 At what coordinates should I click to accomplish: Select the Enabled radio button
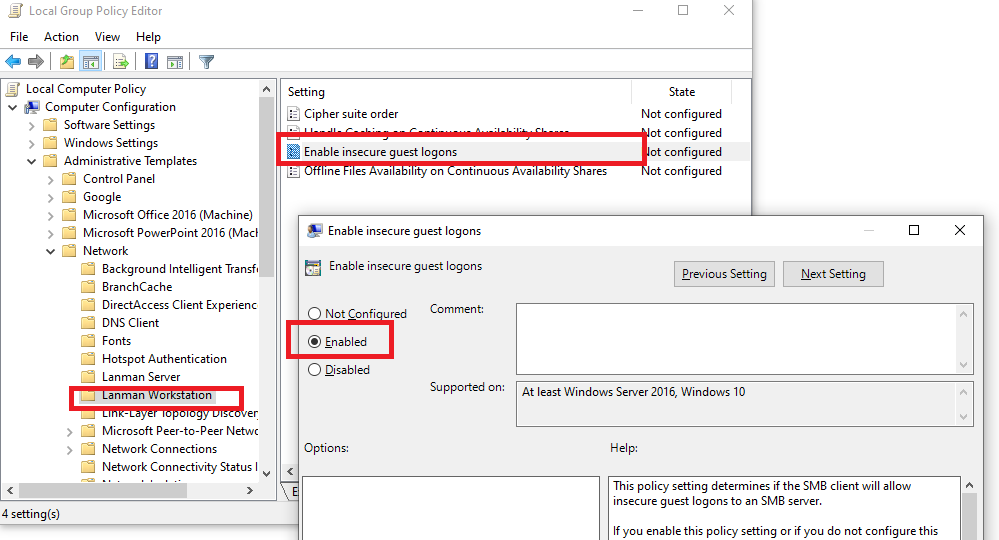314,342
